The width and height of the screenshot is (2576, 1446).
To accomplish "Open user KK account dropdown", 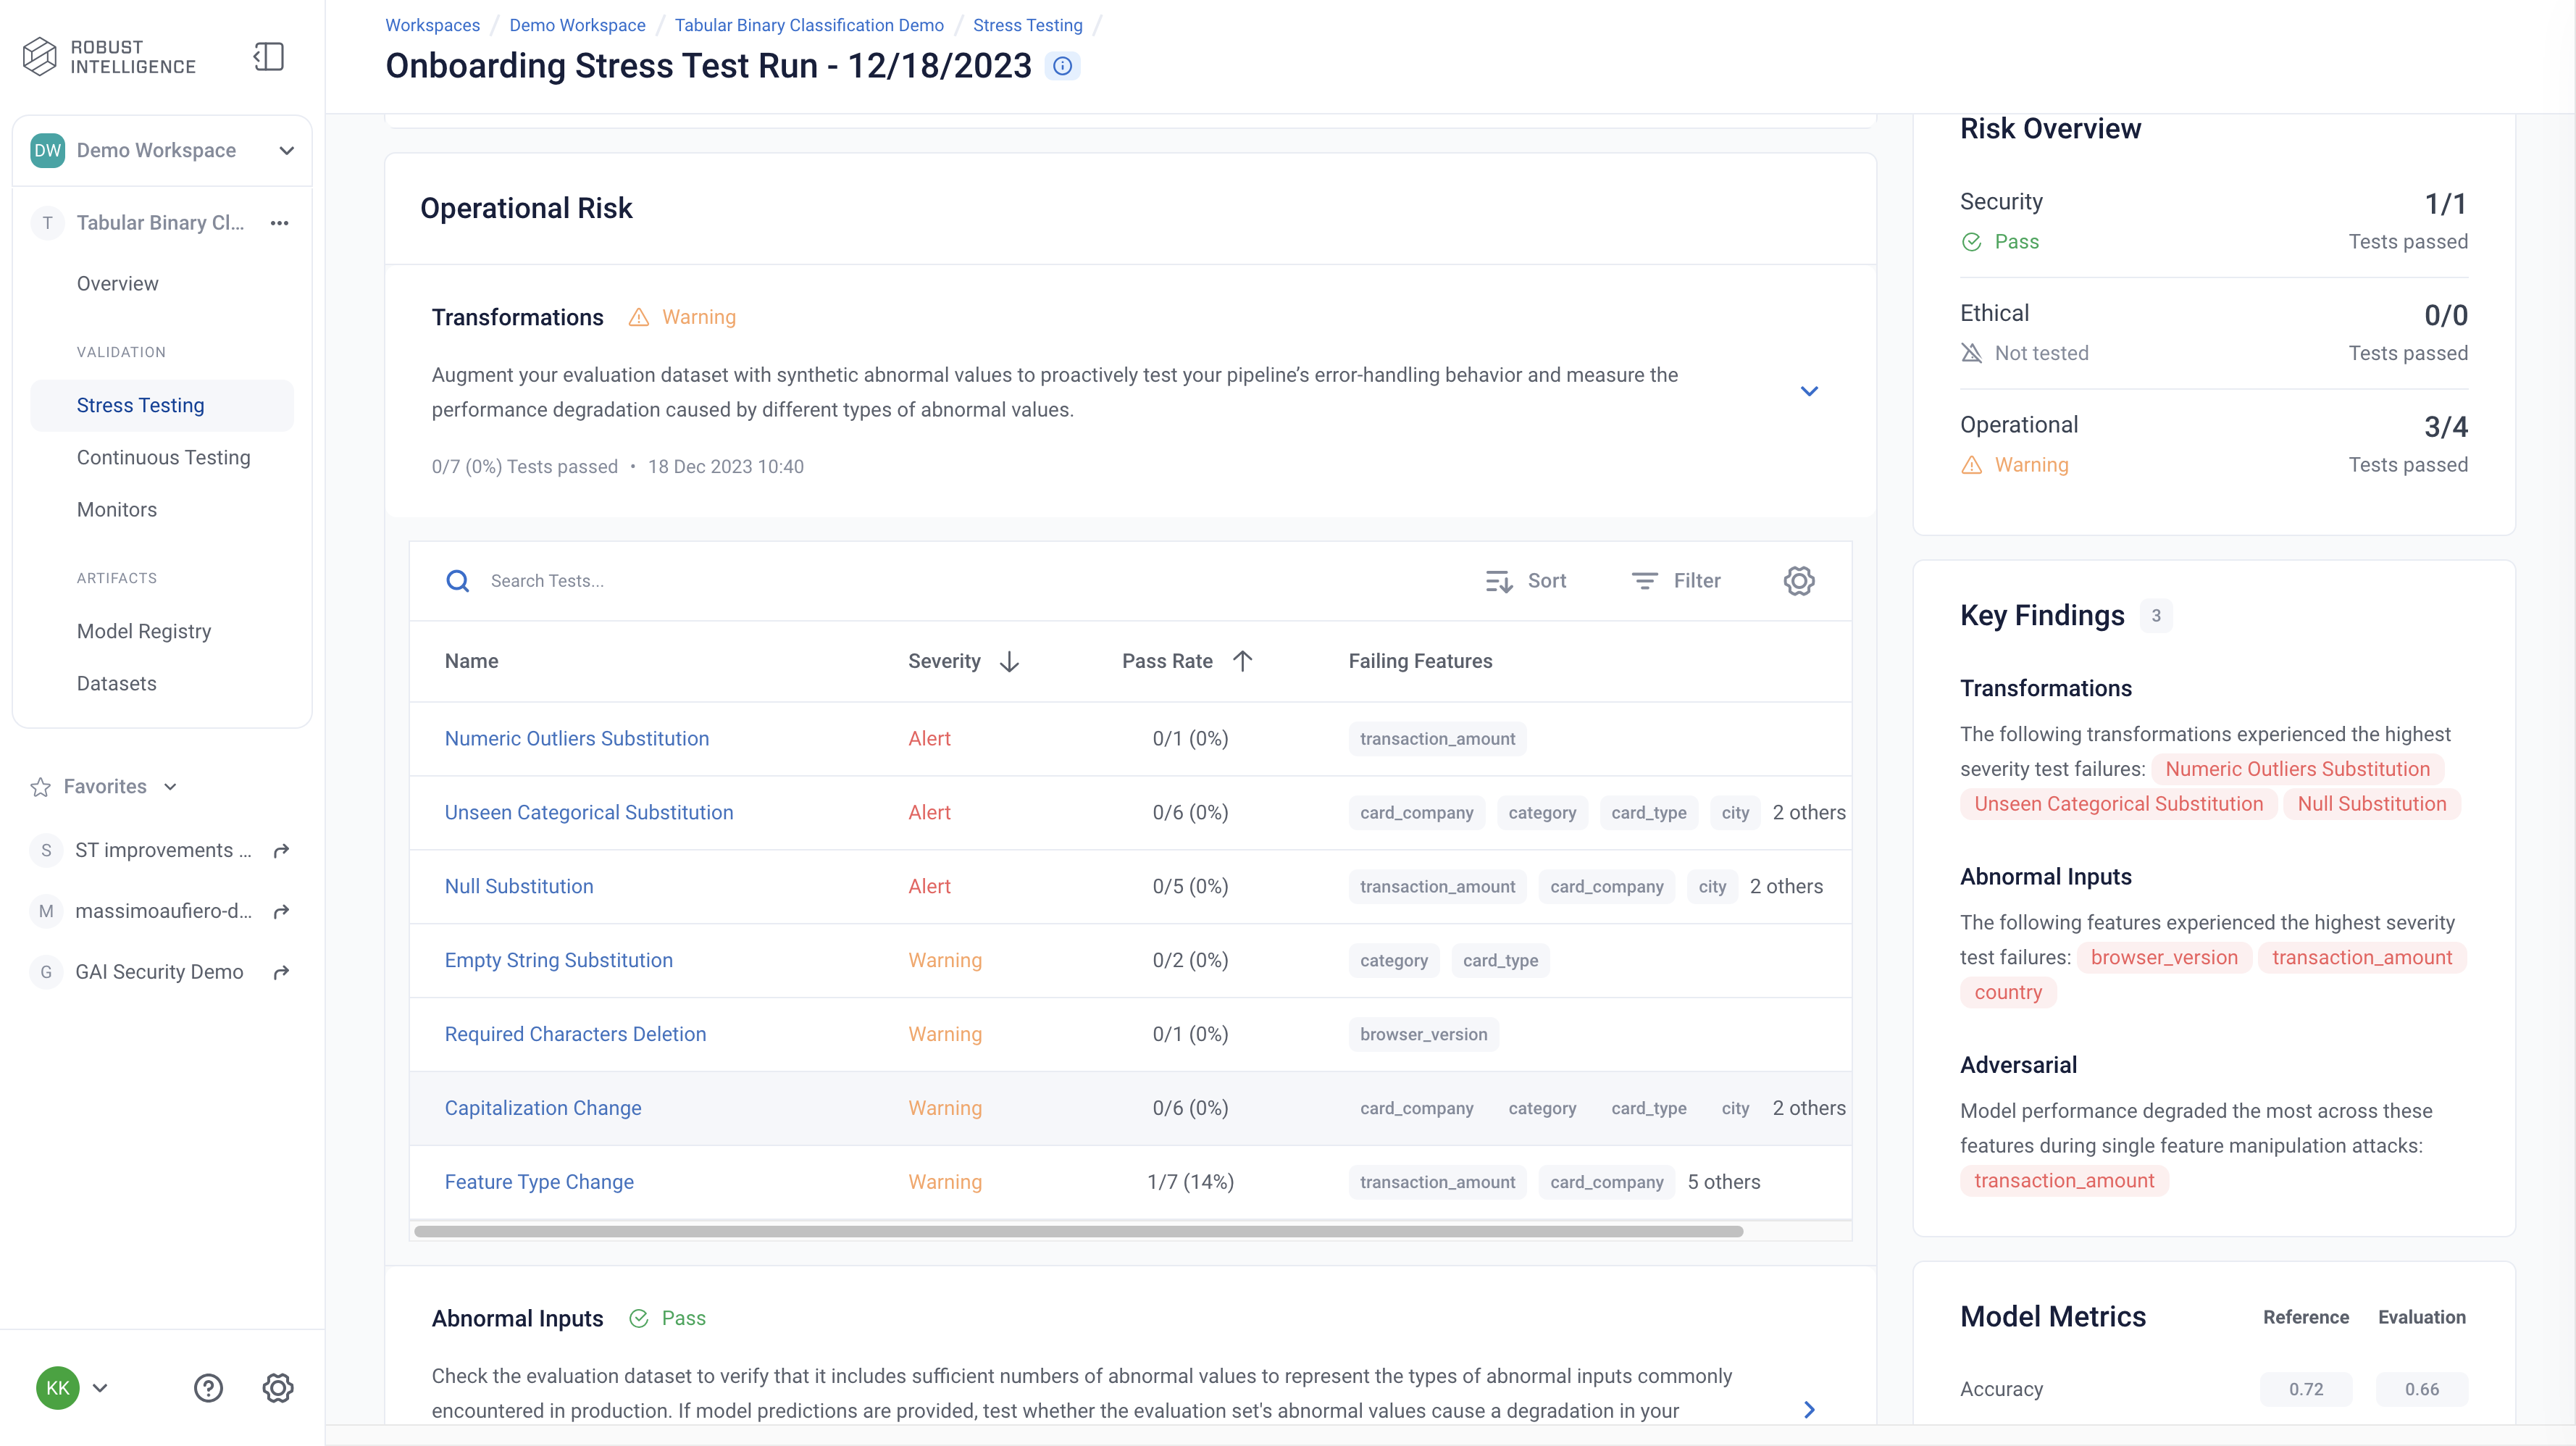I will pos(100,1388).
